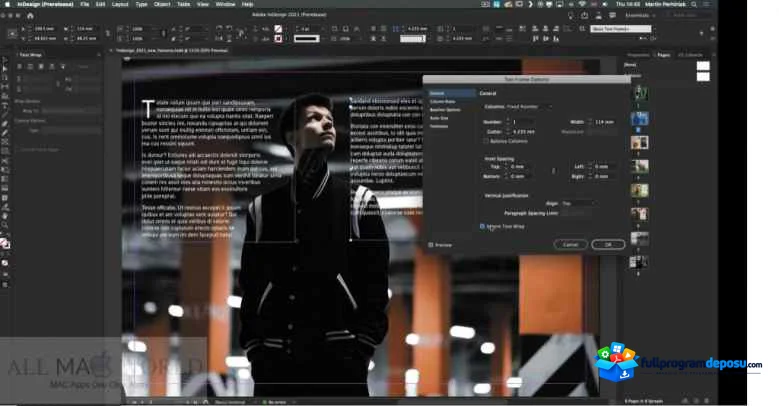
Task: Switch to the Pages panel tab
Action: [x=664, y=55]
